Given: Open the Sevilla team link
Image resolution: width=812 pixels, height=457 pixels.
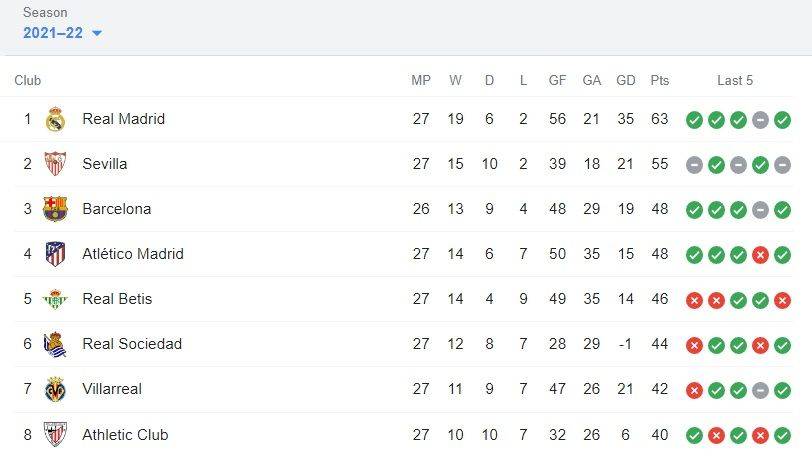Looking at the screenshot, I should tap(105, 164).
